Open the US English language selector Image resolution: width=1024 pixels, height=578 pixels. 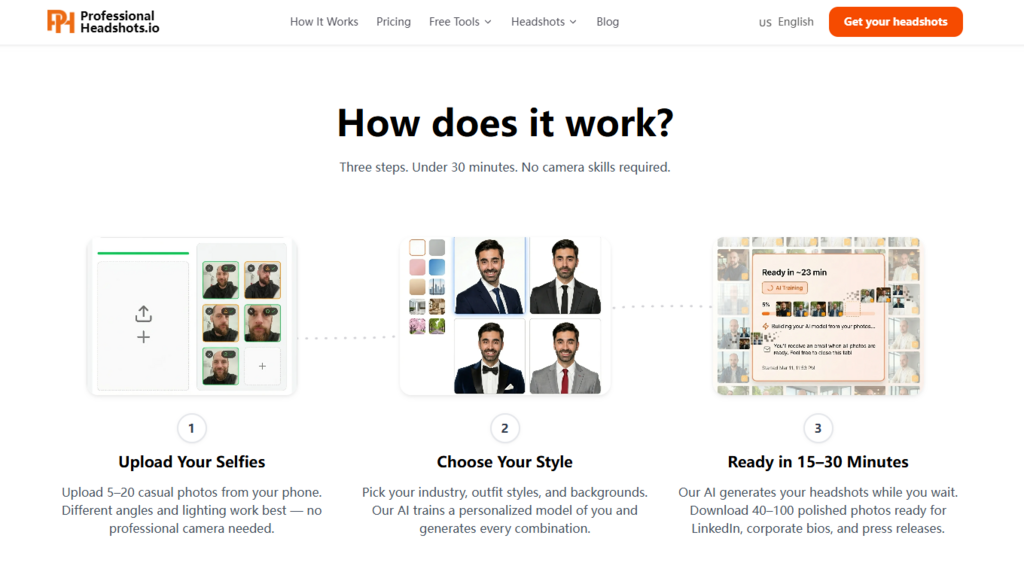pos(786,22)
